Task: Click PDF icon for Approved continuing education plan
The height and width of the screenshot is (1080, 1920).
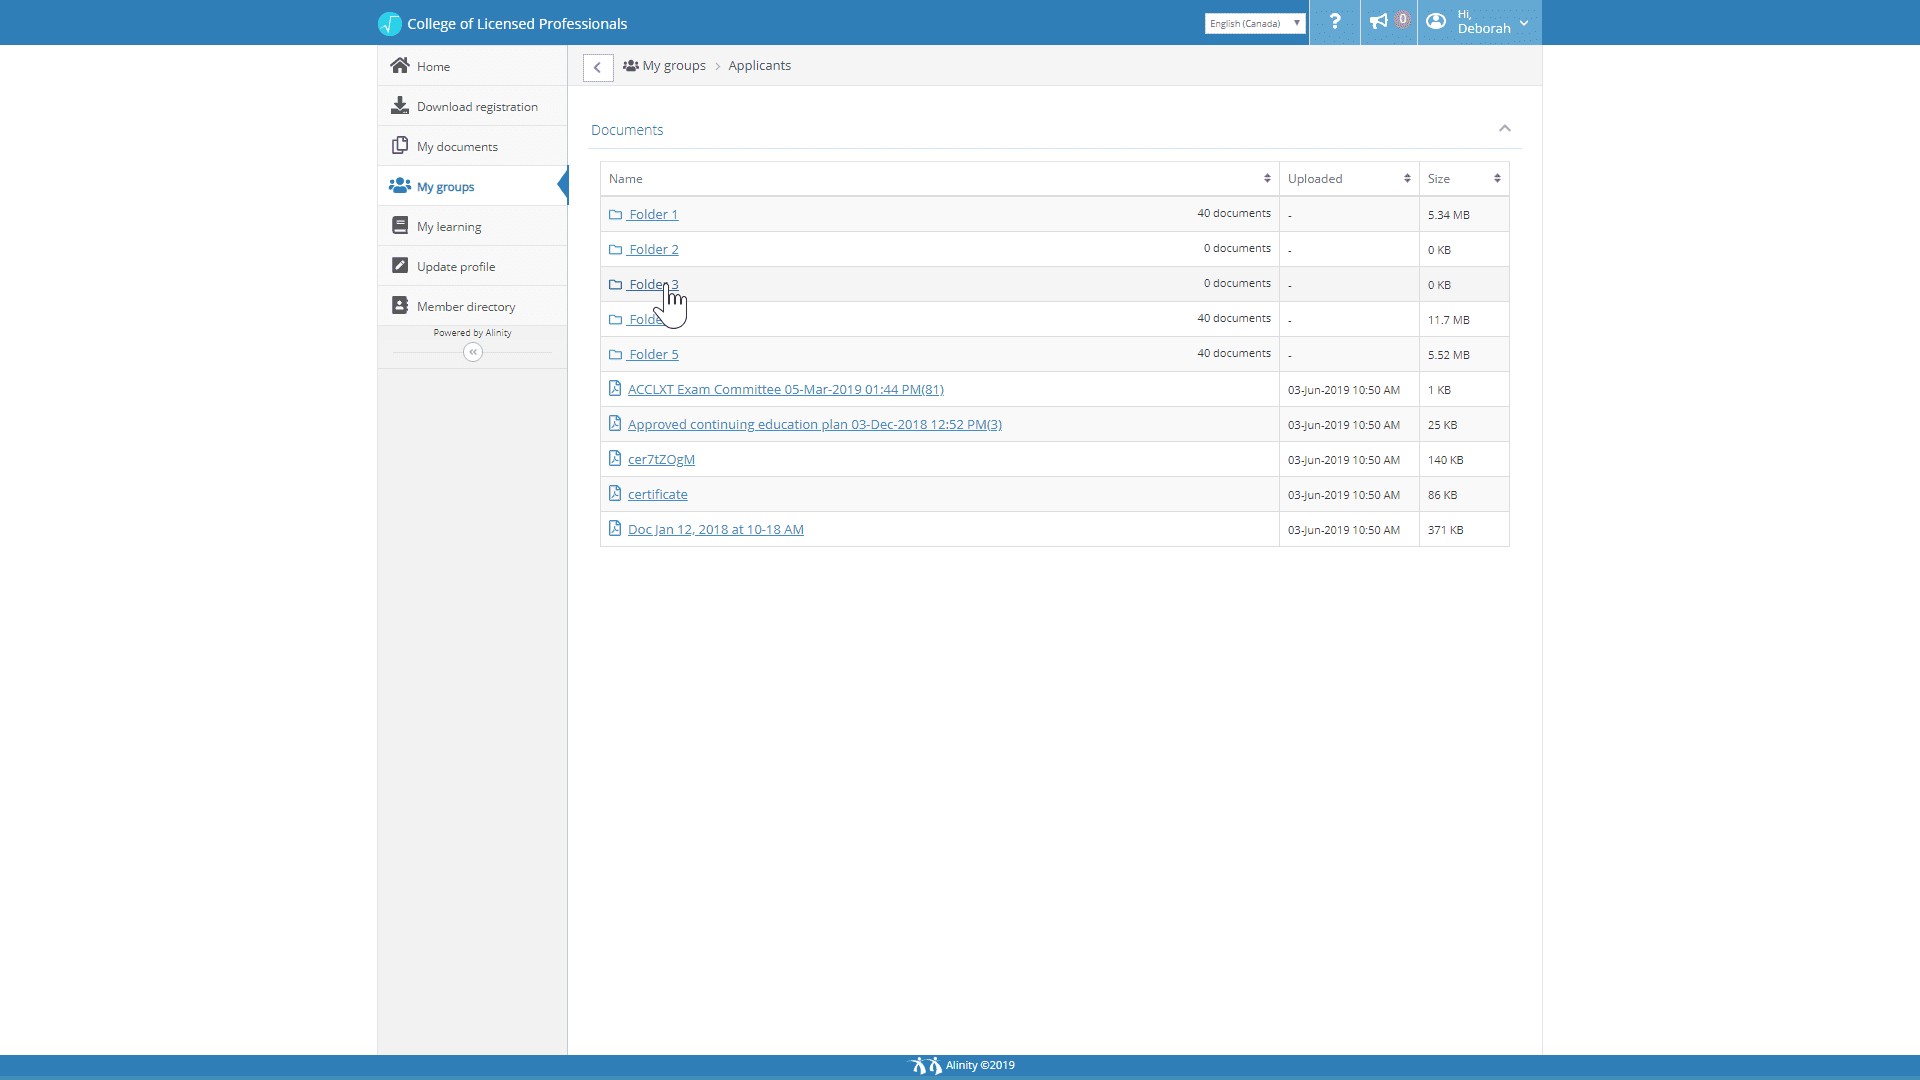Action: pyautogui.click(x=615, y=423)
